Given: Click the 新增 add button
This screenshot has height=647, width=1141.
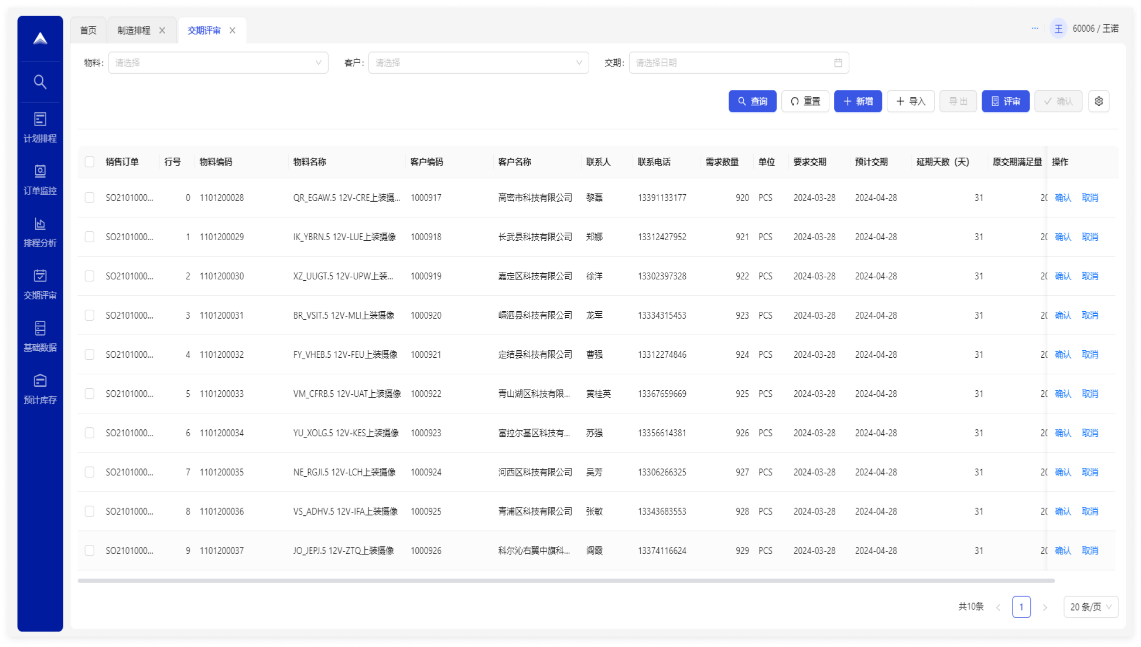Looking at the screenshot, I should (858, 101).
